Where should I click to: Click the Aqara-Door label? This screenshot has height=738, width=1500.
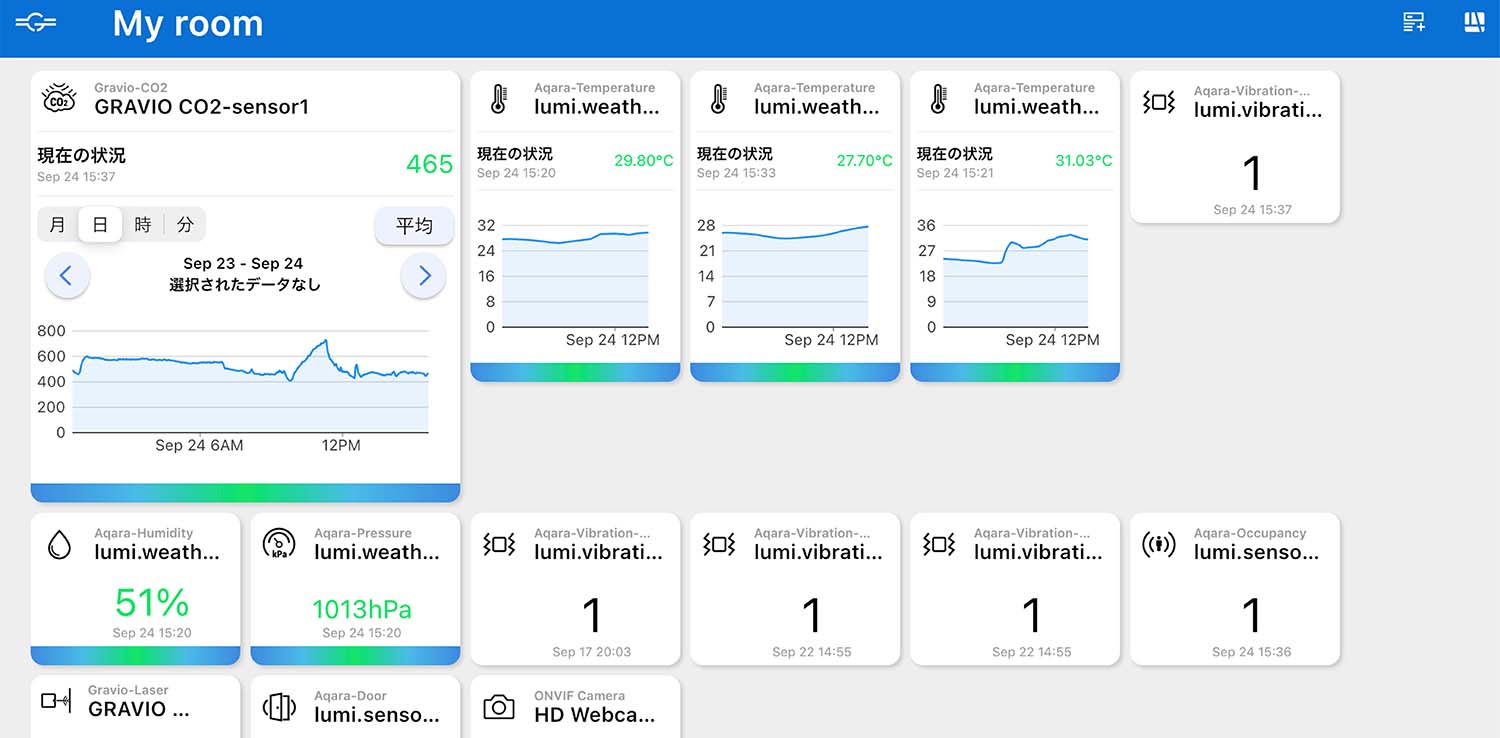coord(350,696)
